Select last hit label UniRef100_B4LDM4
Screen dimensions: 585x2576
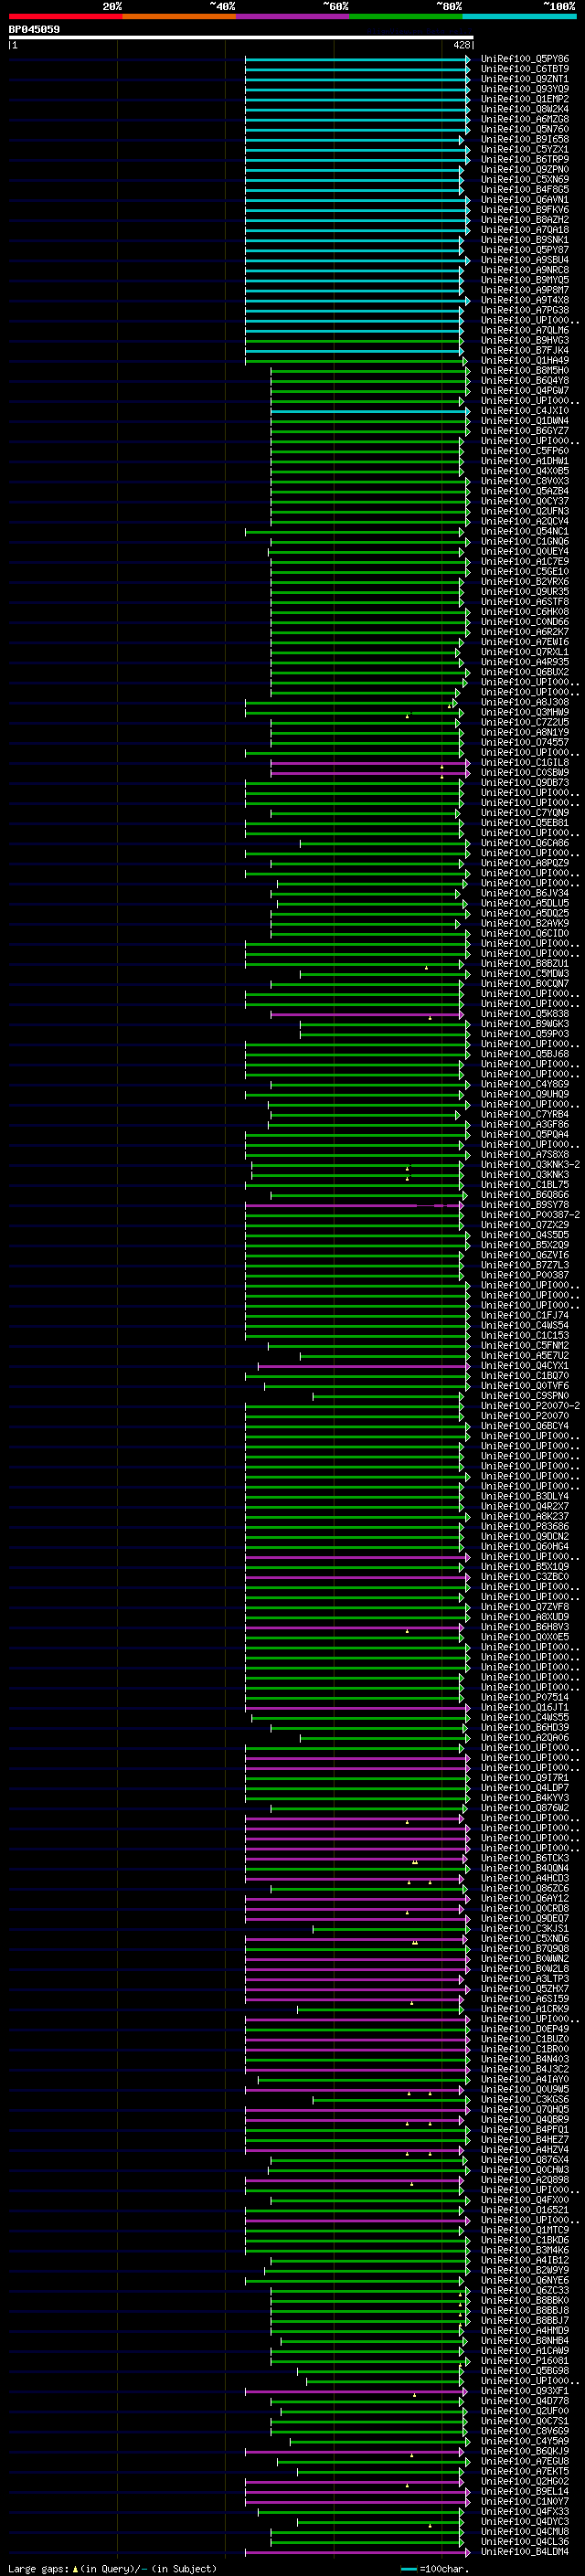525,2551
